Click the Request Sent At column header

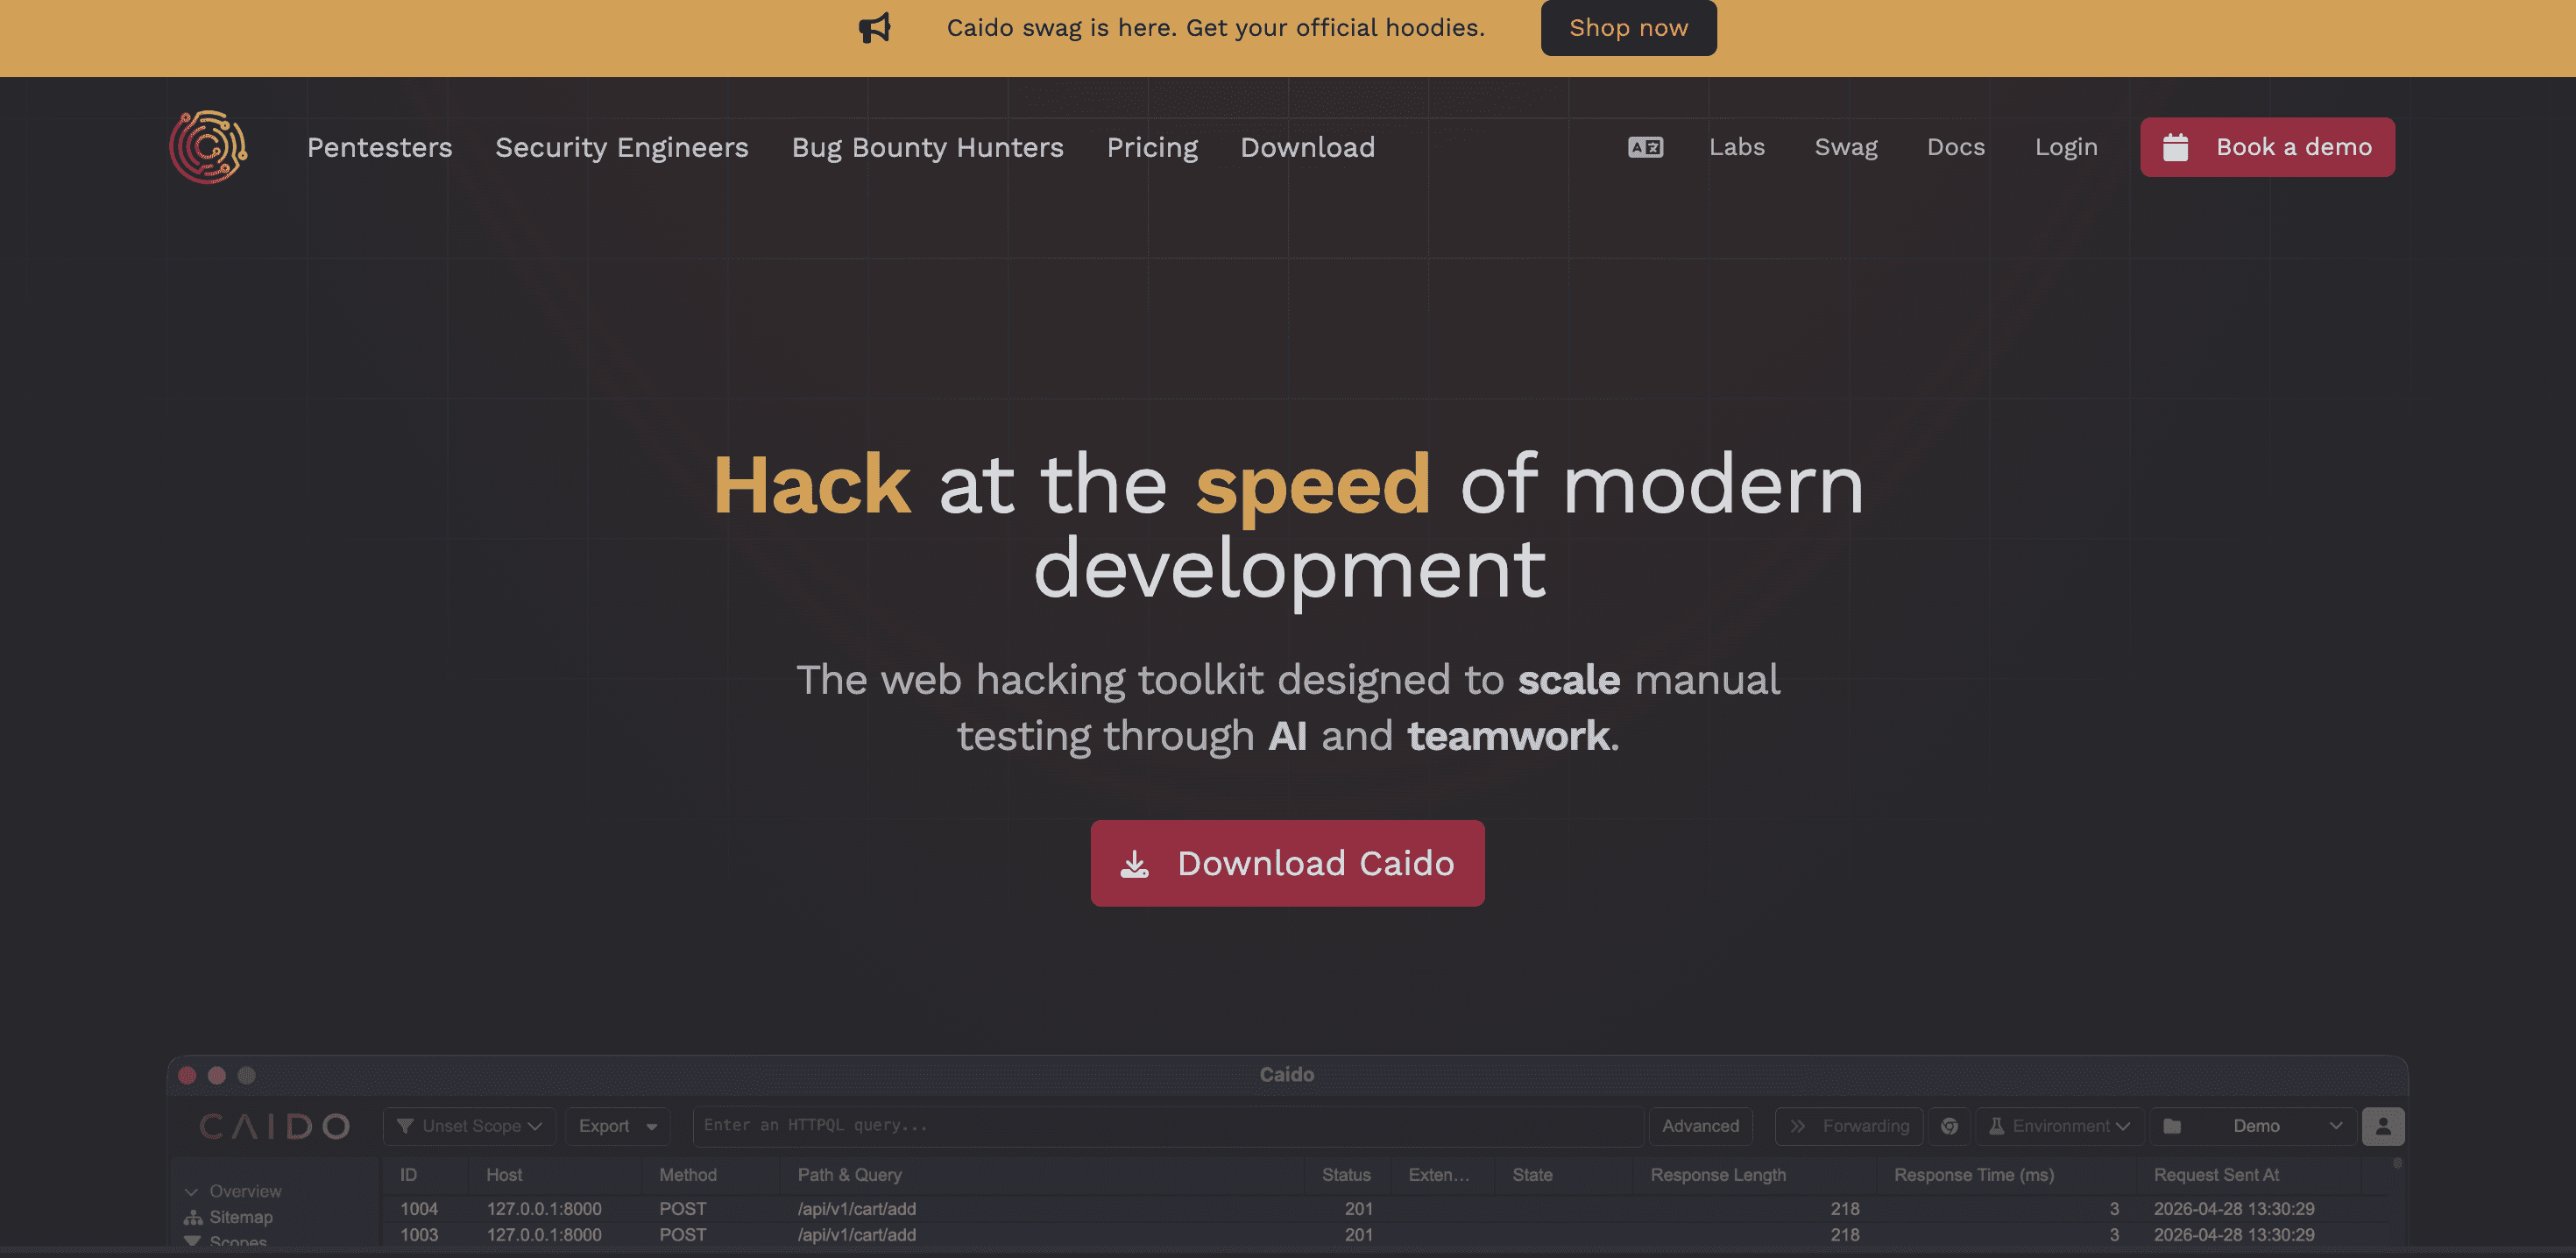tap(2216, 1175)
